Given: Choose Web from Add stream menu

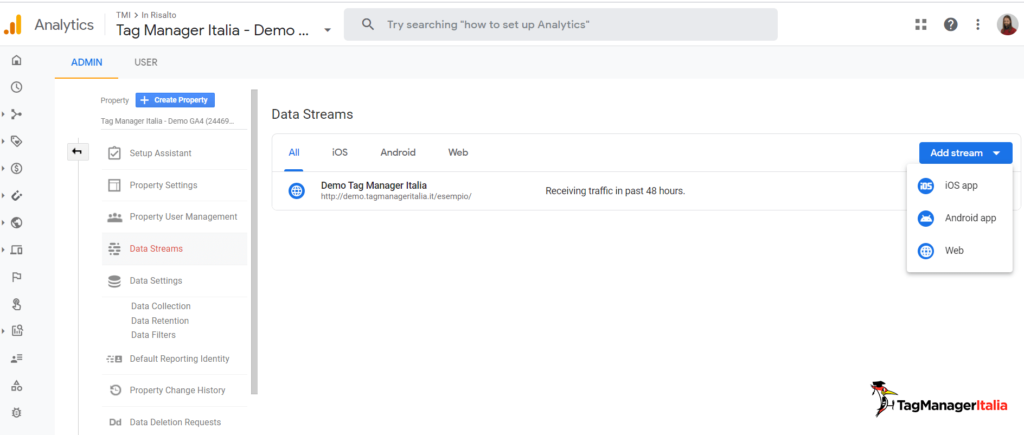Looking at the screenshot, I should (959, 251).
